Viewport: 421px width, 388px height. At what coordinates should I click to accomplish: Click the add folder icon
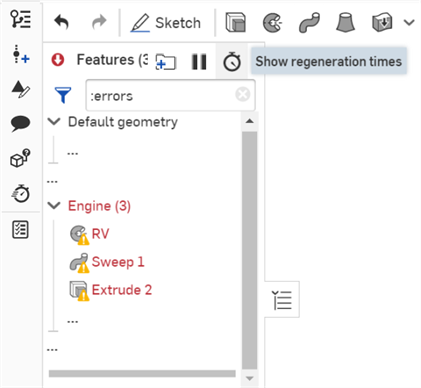point(166,62)
